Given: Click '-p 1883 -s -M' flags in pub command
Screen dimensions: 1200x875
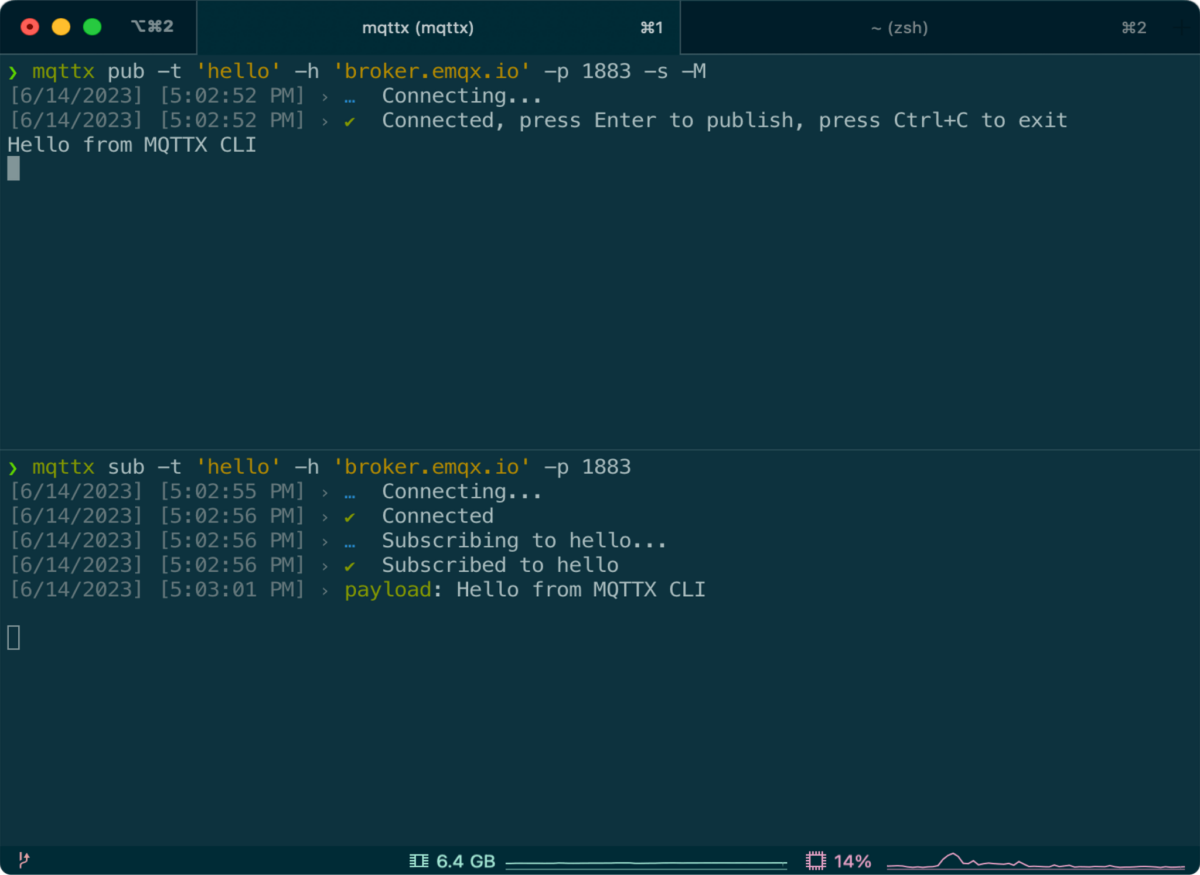Looking at the screenshot, I should coord(625,71).
